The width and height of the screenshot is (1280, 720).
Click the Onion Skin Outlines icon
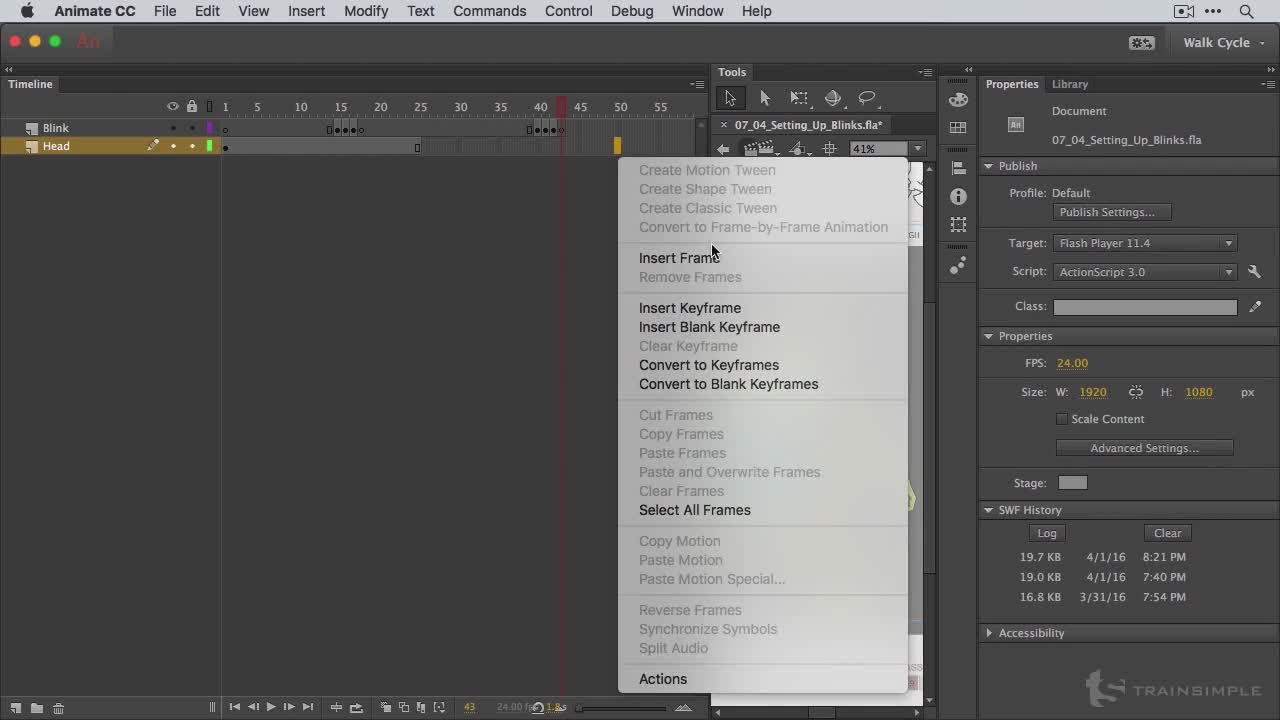point(404,707)
